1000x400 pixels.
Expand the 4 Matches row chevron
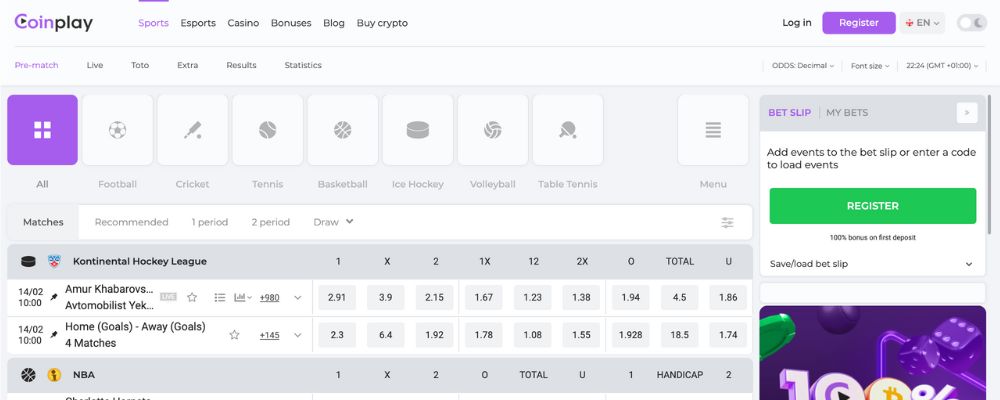(297, 335)
